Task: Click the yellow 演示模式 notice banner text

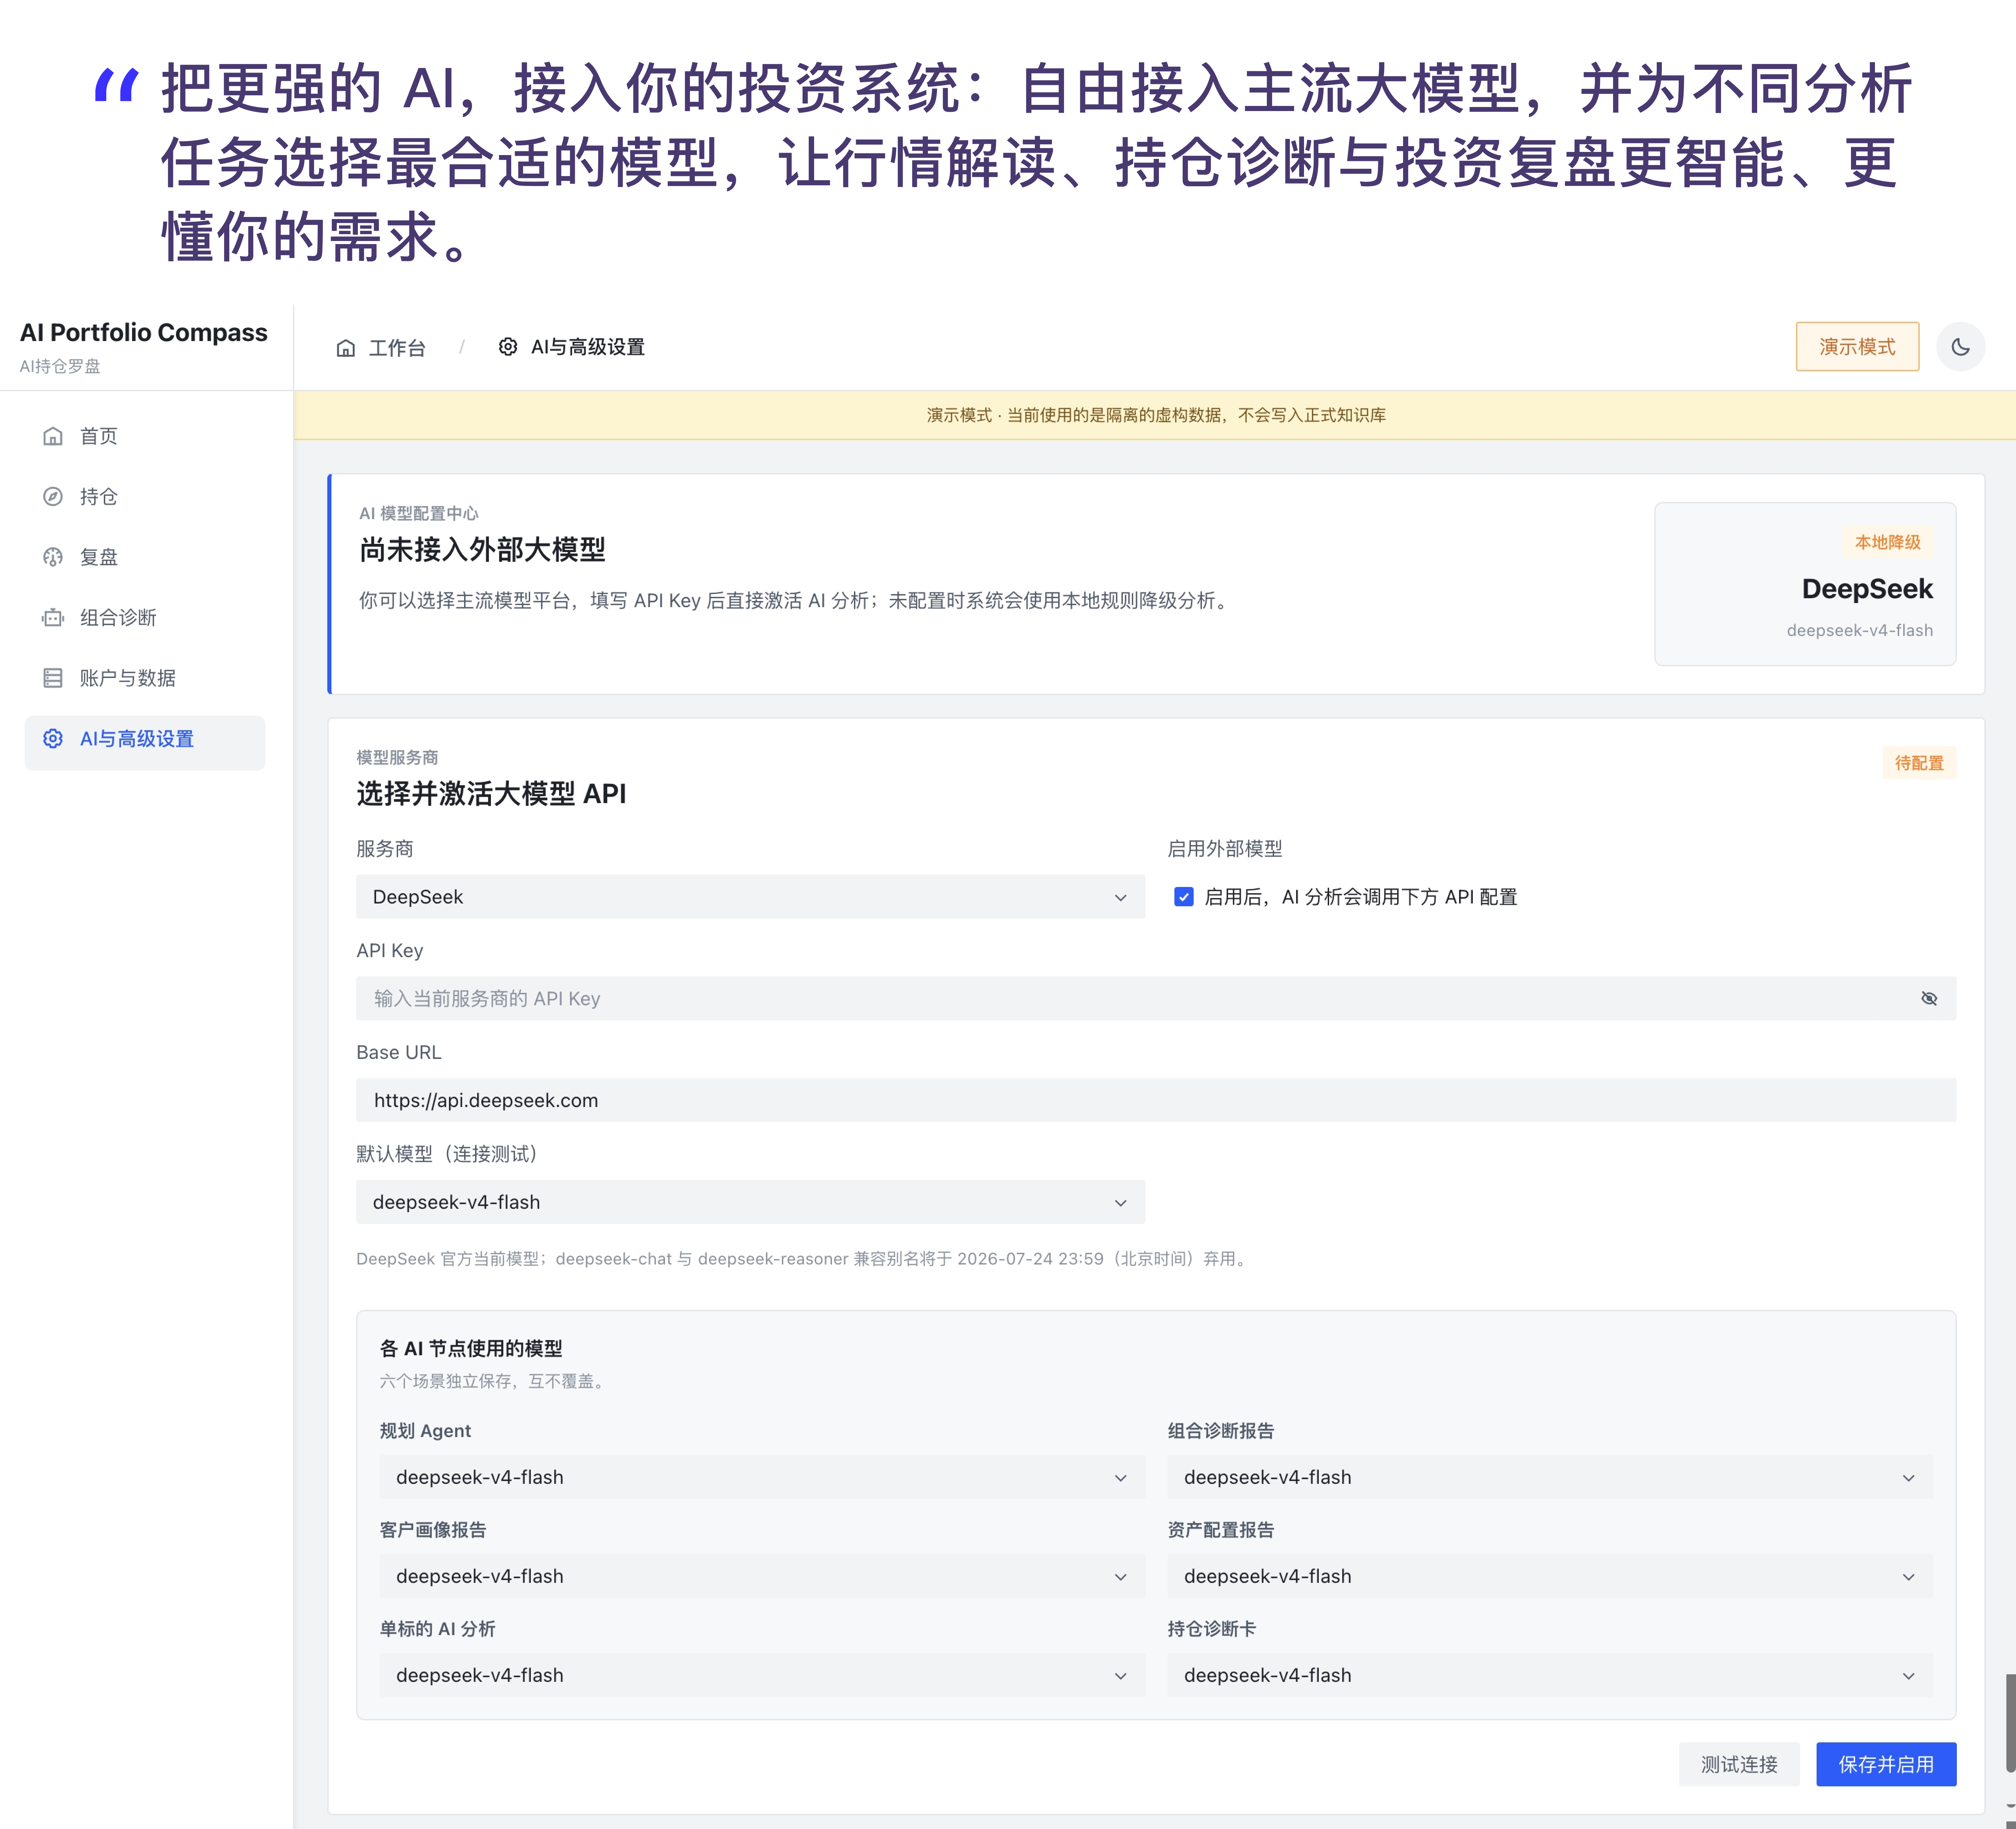Action: click(x=1156, y=415)
